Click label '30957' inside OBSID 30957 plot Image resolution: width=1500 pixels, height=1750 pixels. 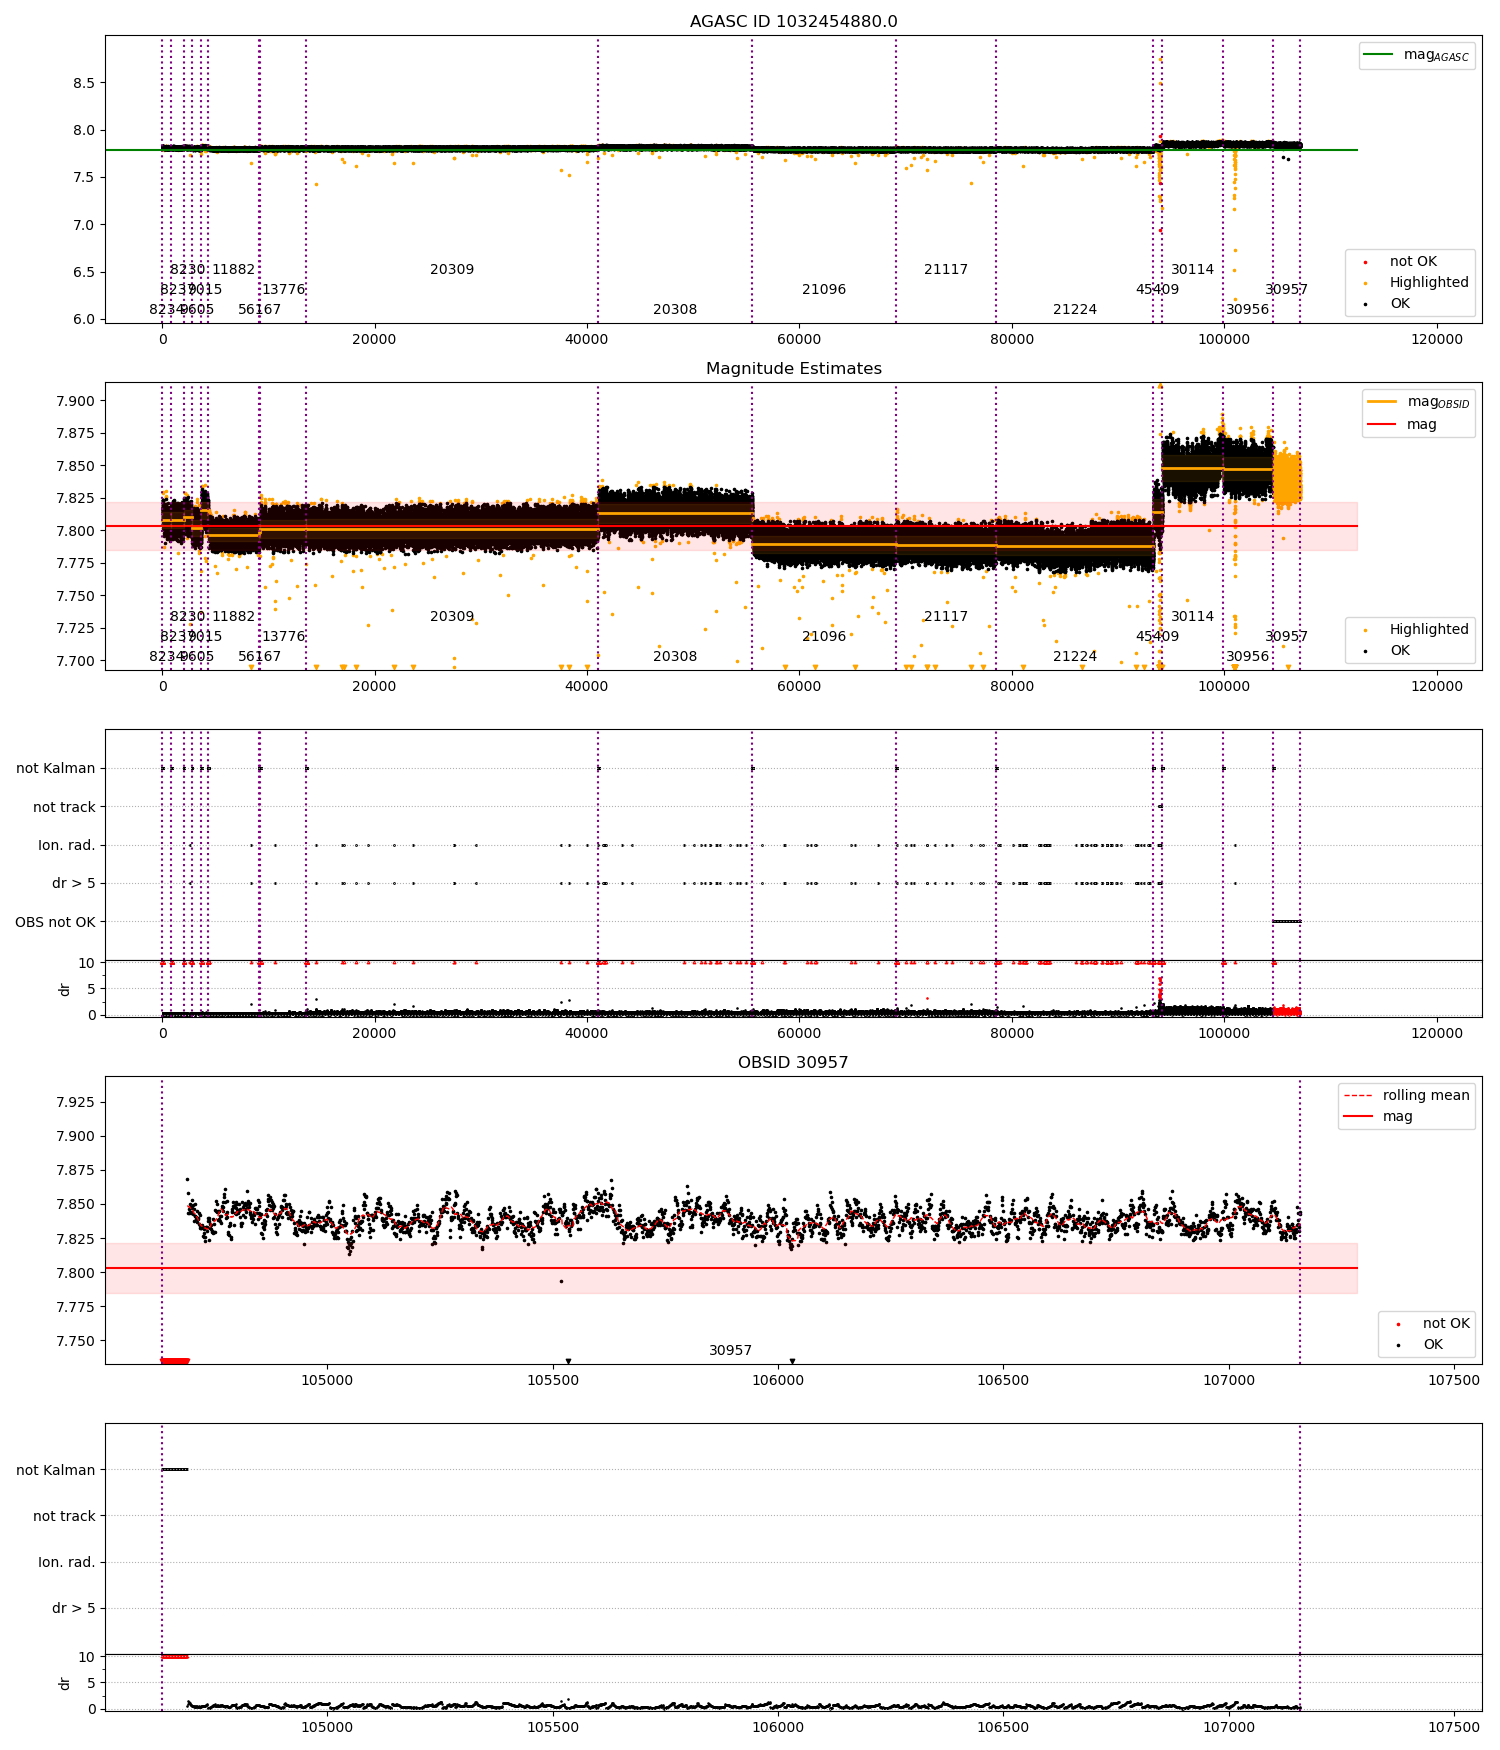point(731,1351)
